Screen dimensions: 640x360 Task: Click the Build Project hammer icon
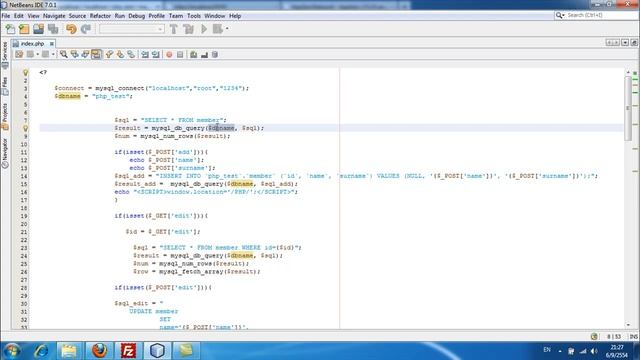(x=173, y=29)
